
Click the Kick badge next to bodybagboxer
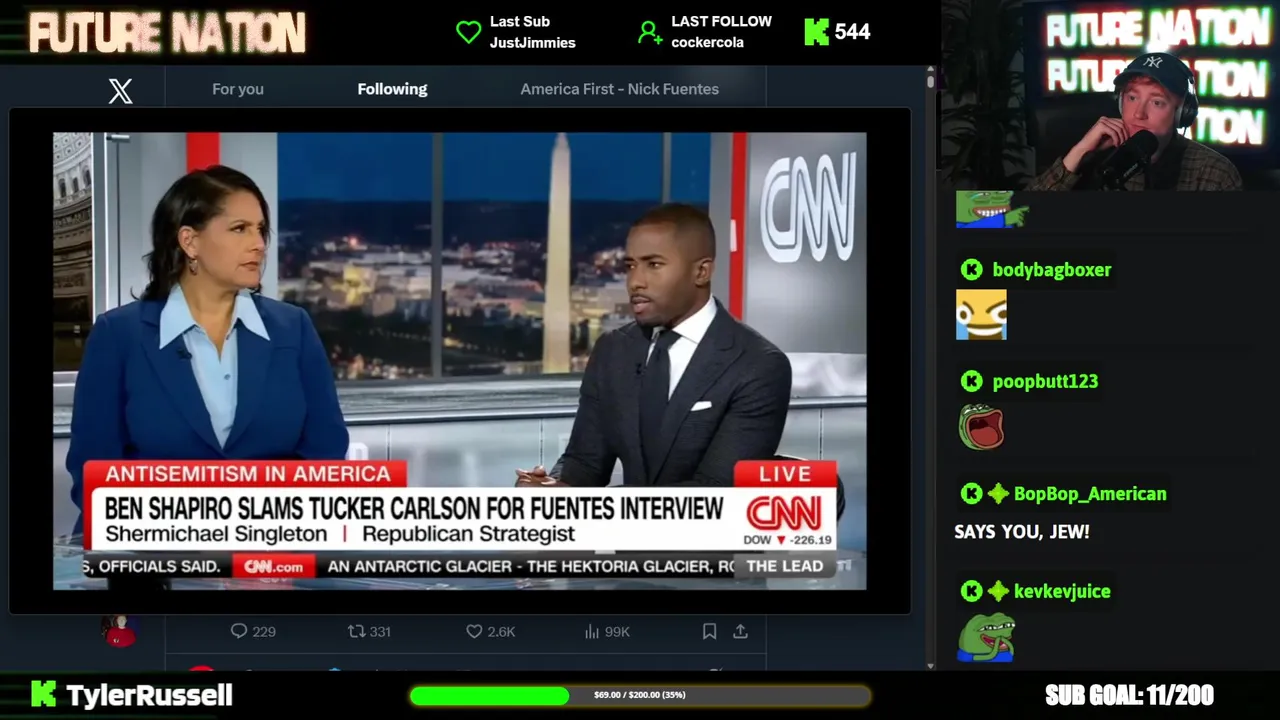[x=971, y=270]
